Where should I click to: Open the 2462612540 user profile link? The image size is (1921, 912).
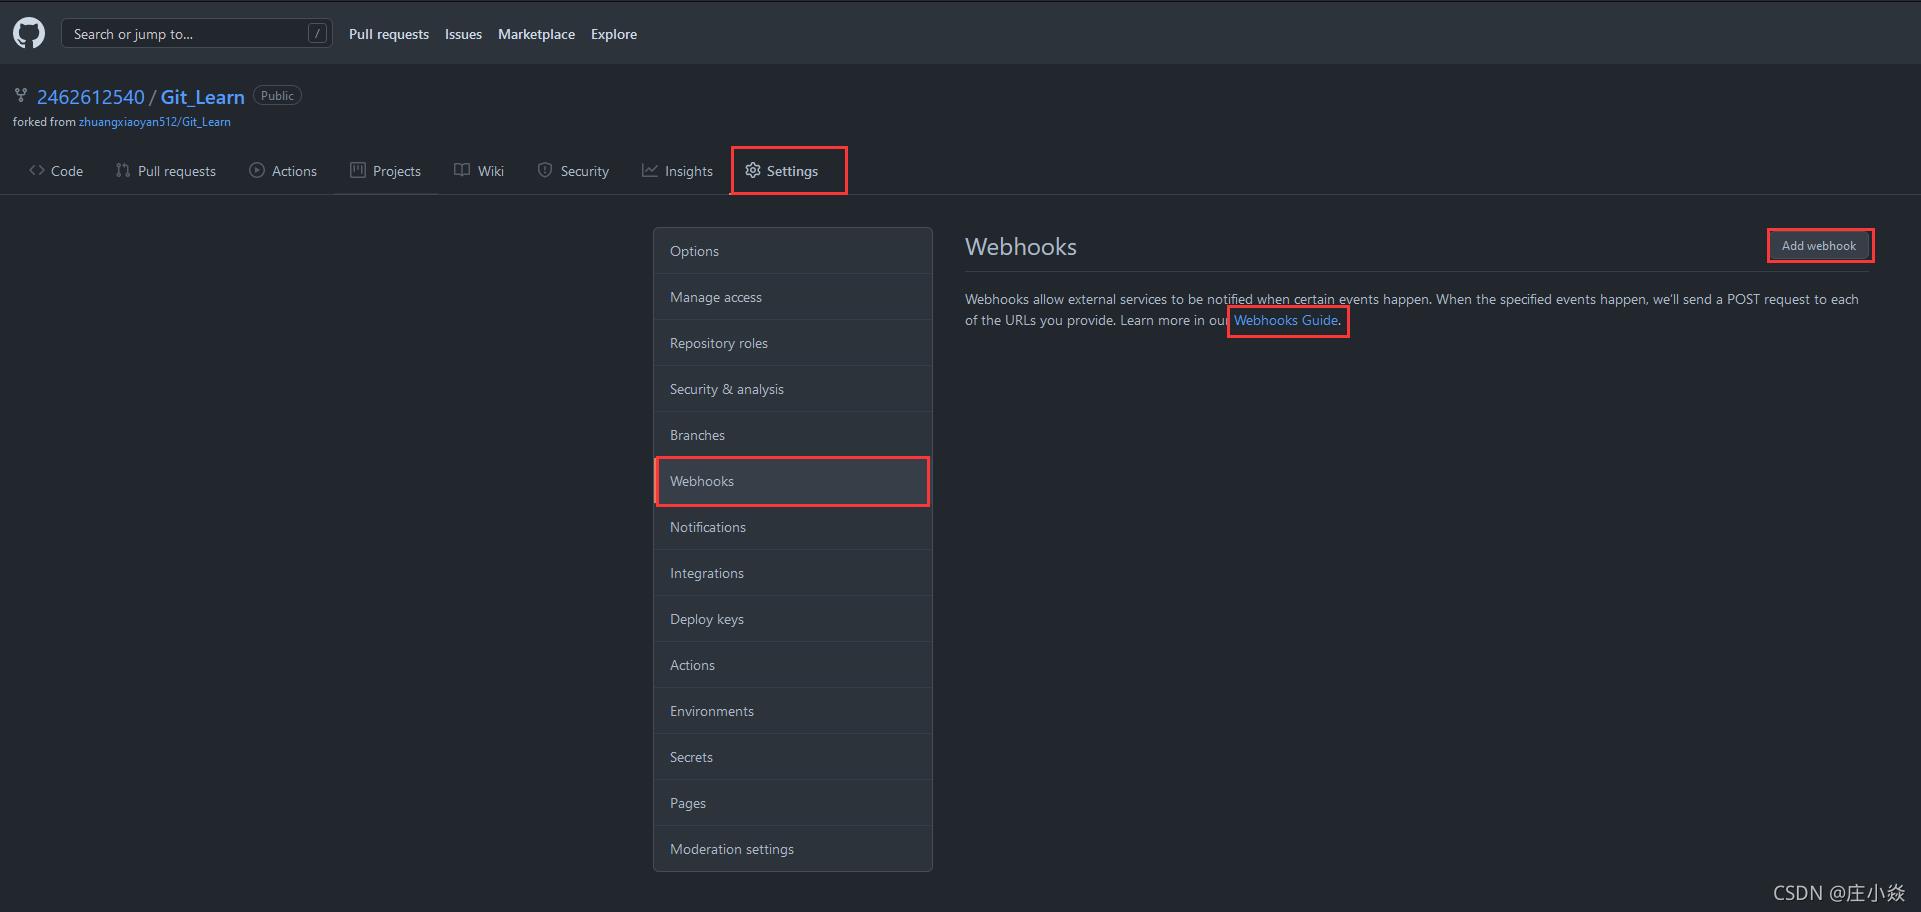point(91,97)
